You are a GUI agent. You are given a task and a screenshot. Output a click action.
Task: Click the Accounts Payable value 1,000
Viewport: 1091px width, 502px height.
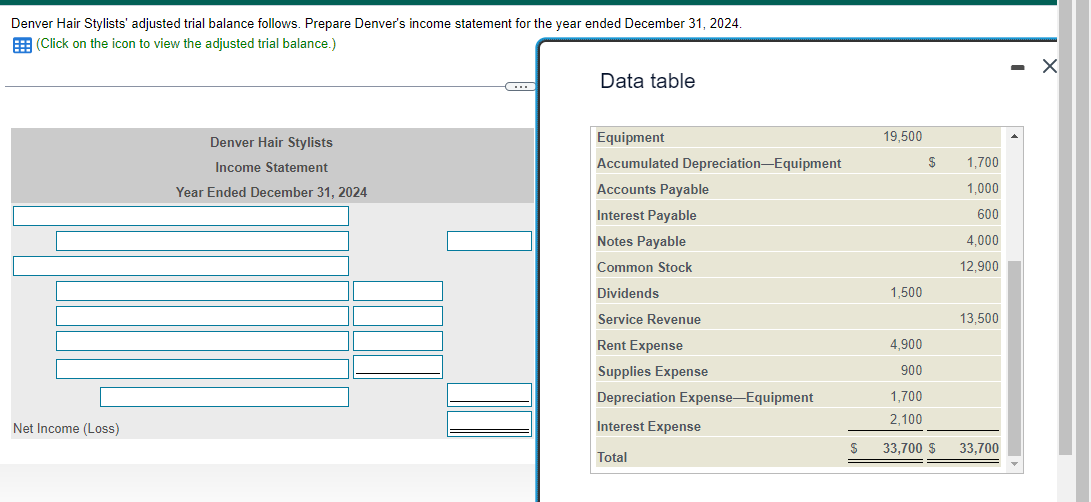982,189
